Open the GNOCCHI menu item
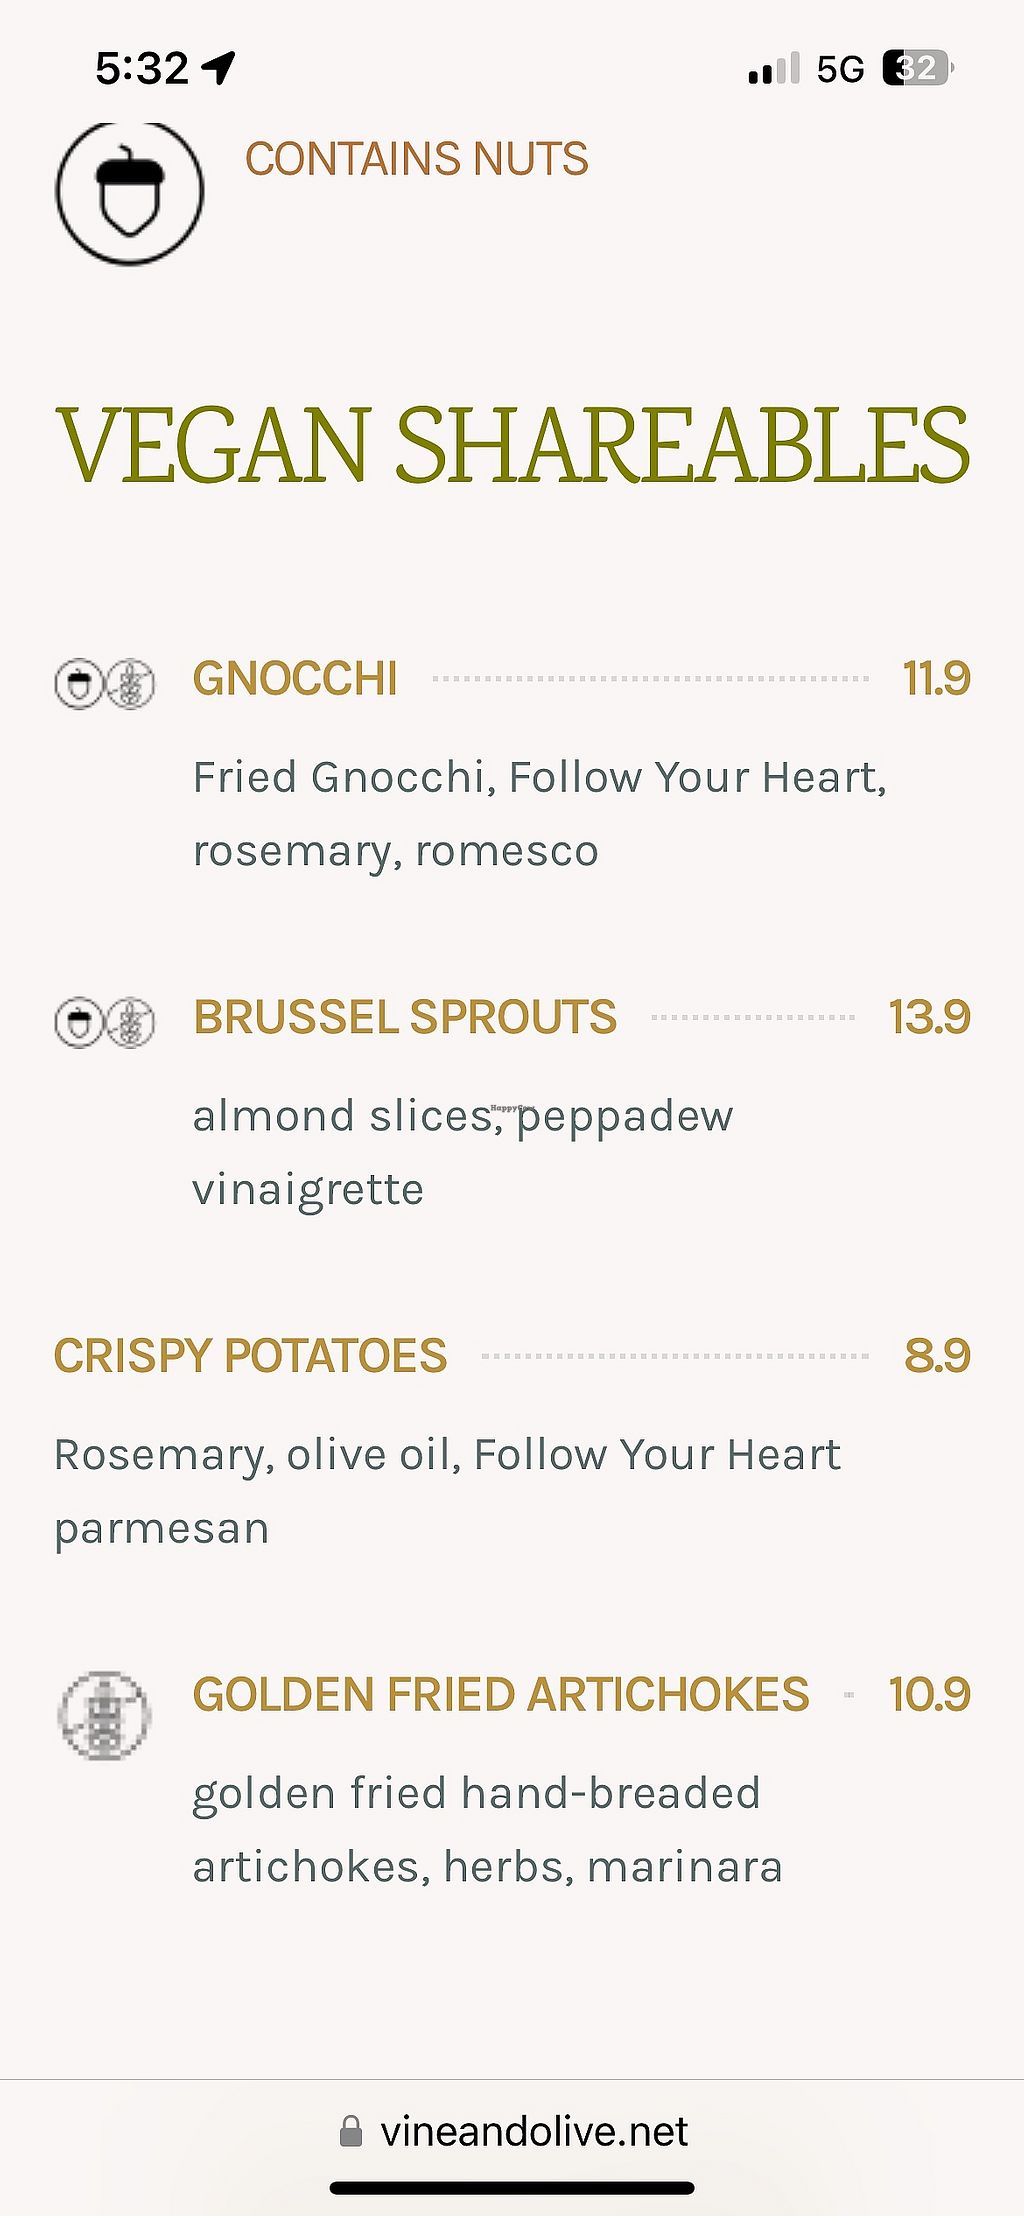This screenshot has height=2216, width=1024. tap(295, 678)
